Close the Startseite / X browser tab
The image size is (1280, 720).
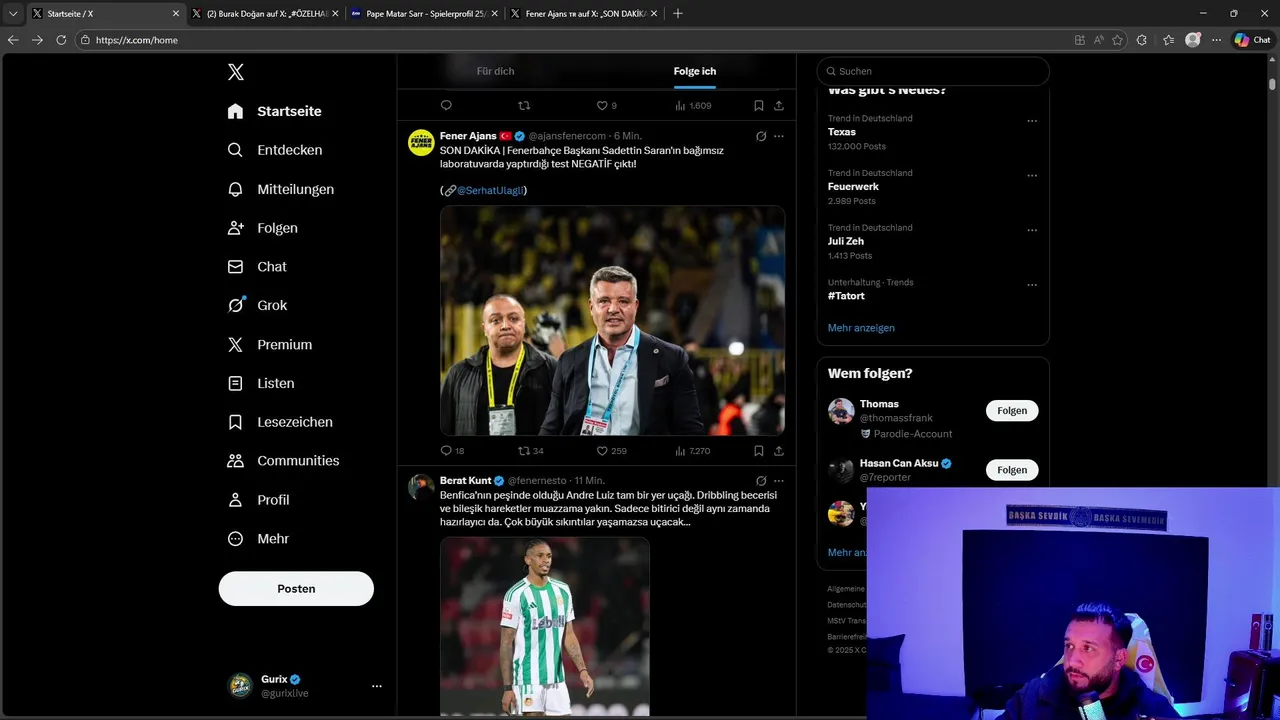(176, 14)
